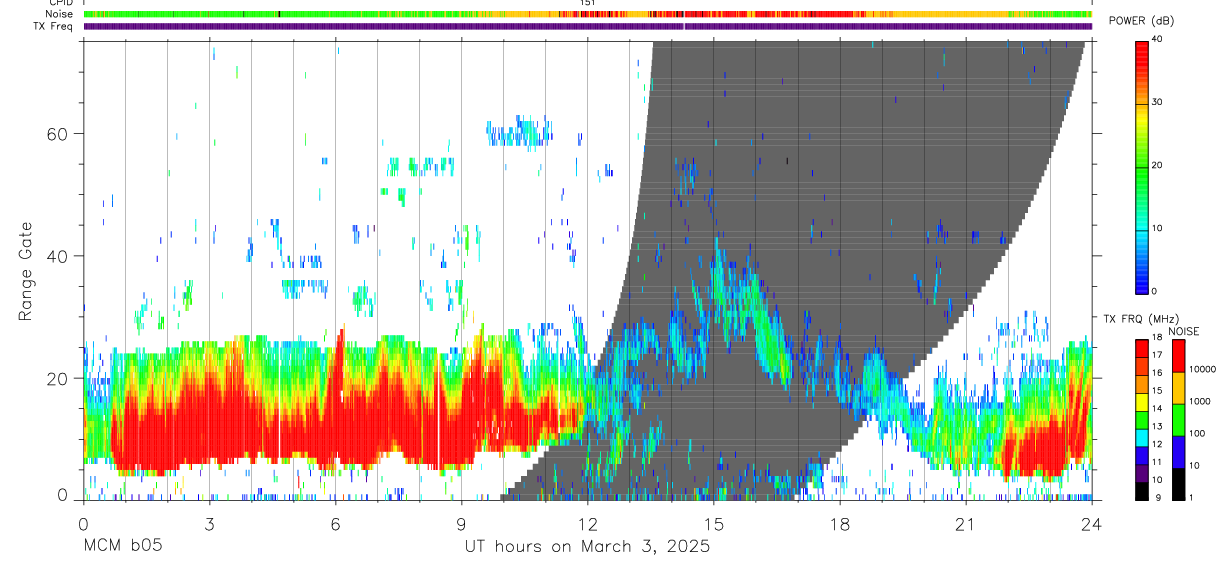
Task: Click the CPID value '151'
Action: click(x=587, y=3)
